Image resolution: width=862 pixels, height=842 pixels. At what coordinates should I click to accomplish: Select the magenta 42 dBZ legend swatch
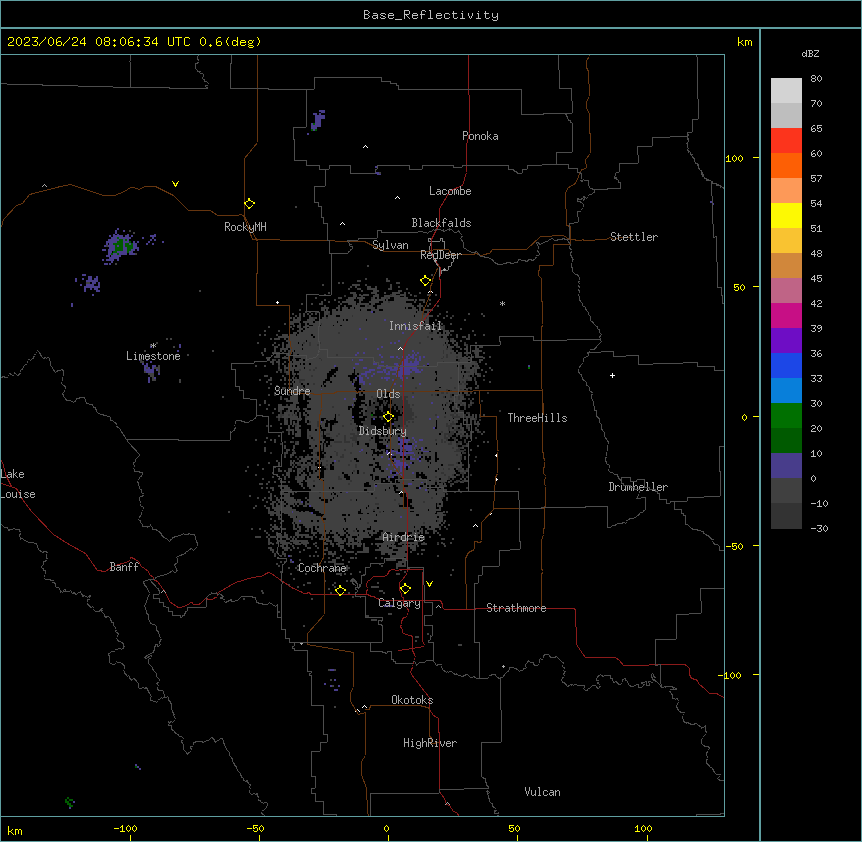[786, 315]
